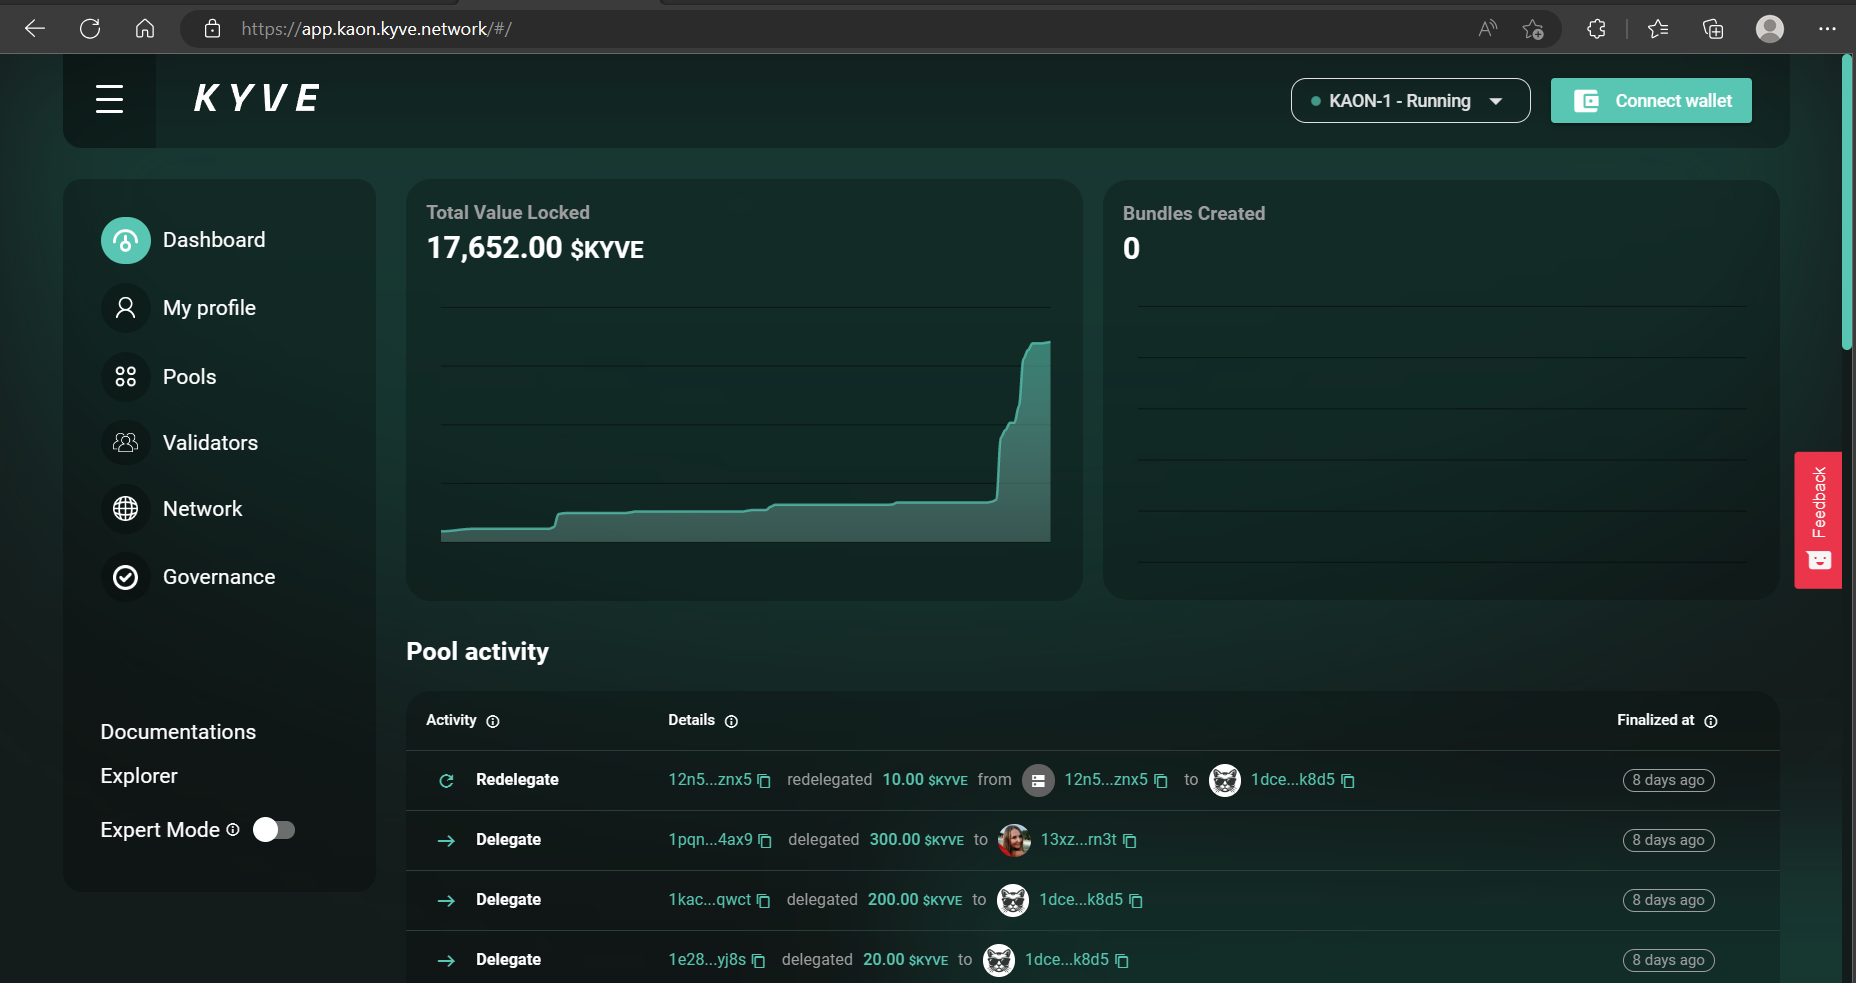This screenshot has width=1856, height=983.
Task: Click info icon next to Details header
Action: [731, 721]
